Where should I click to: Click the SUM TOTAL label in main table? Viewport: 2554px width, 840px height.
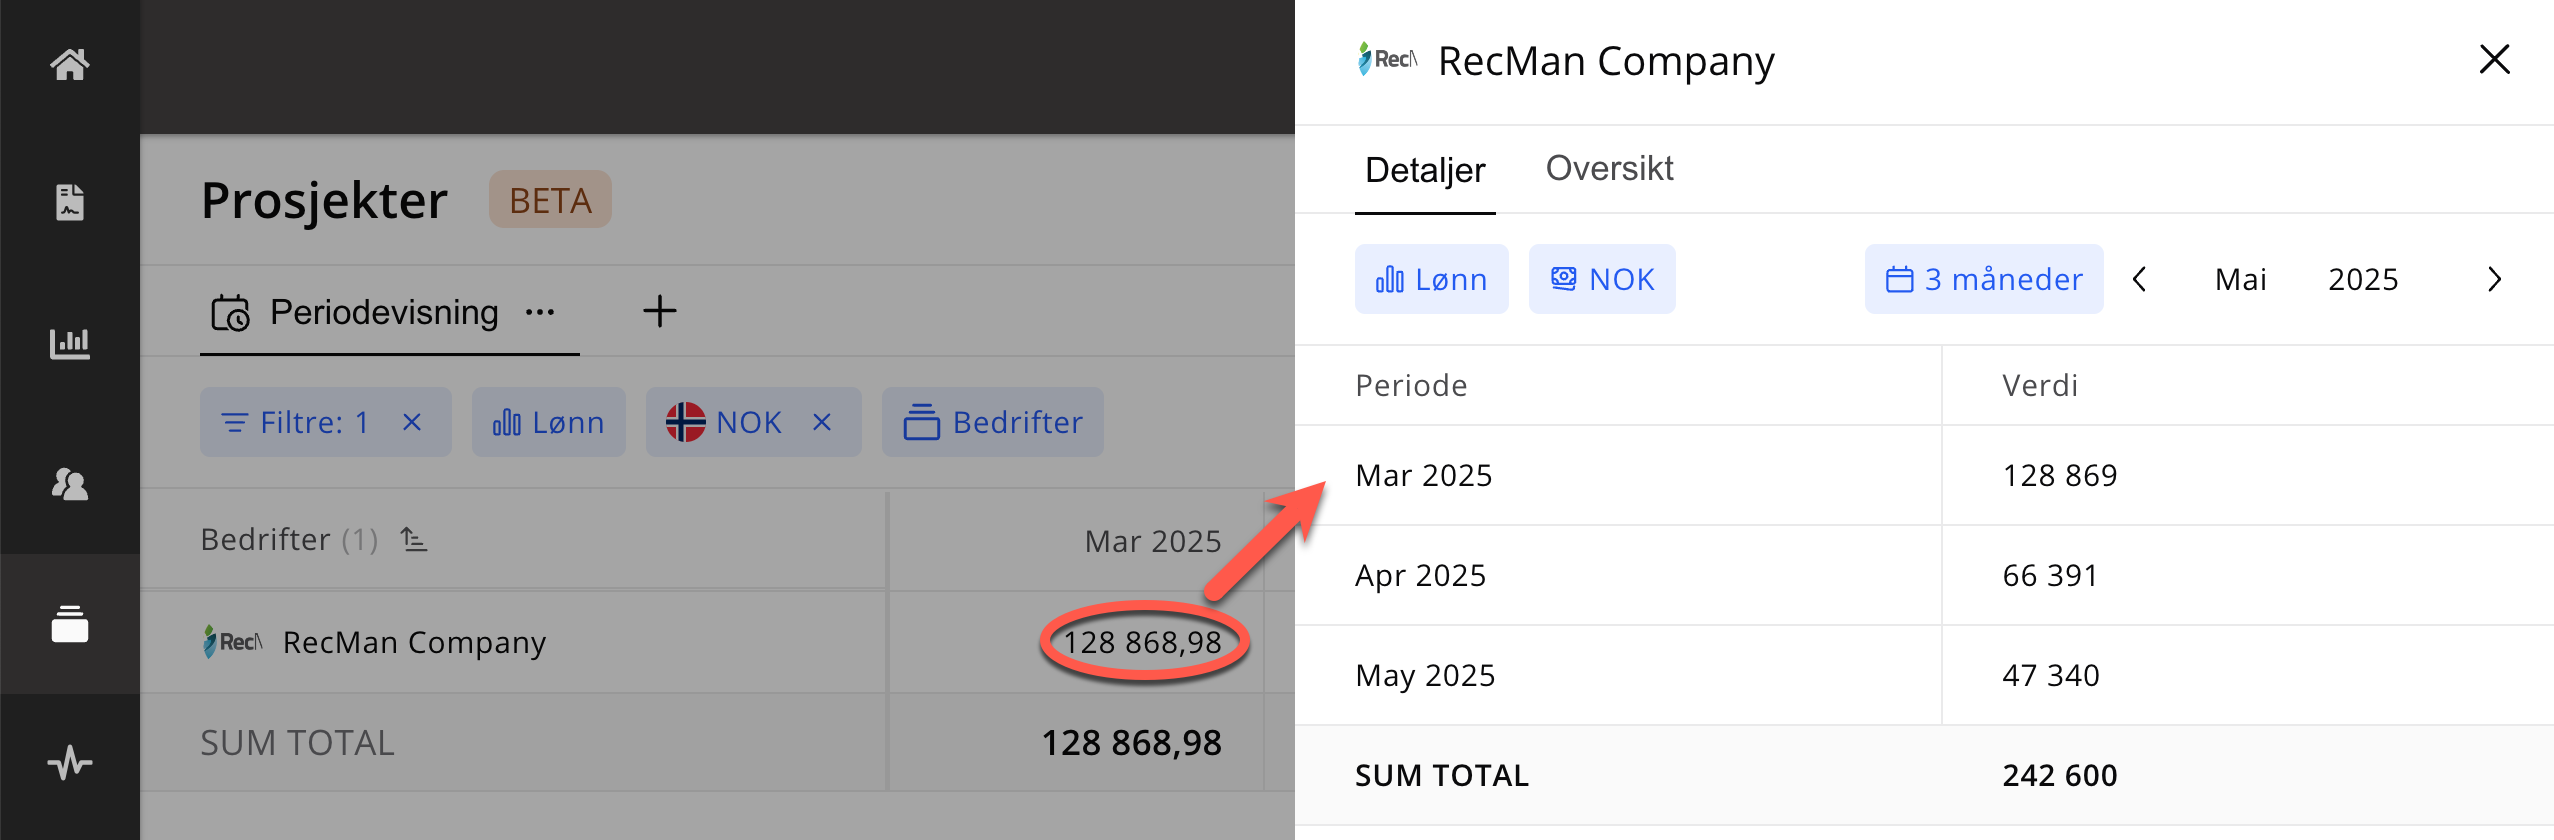(x=297, y=743)
